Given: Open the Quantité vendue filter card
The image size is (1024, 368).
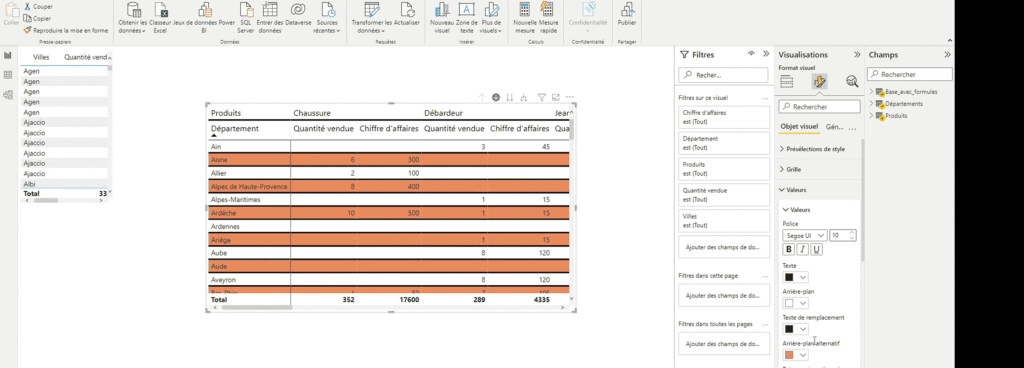Looking at the screenshot, I should 724,194.
